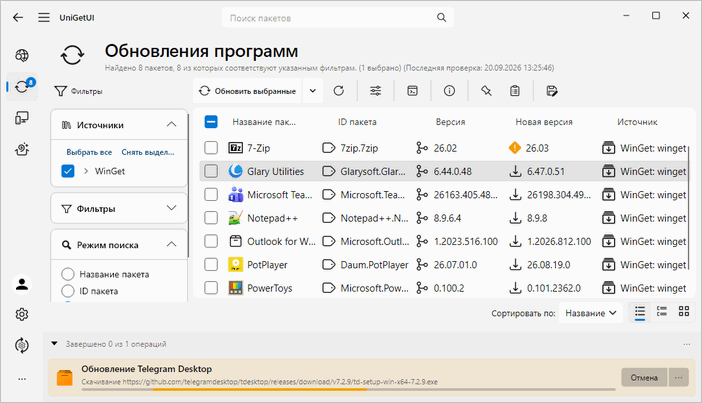Show package details info icon

[449, 91]
